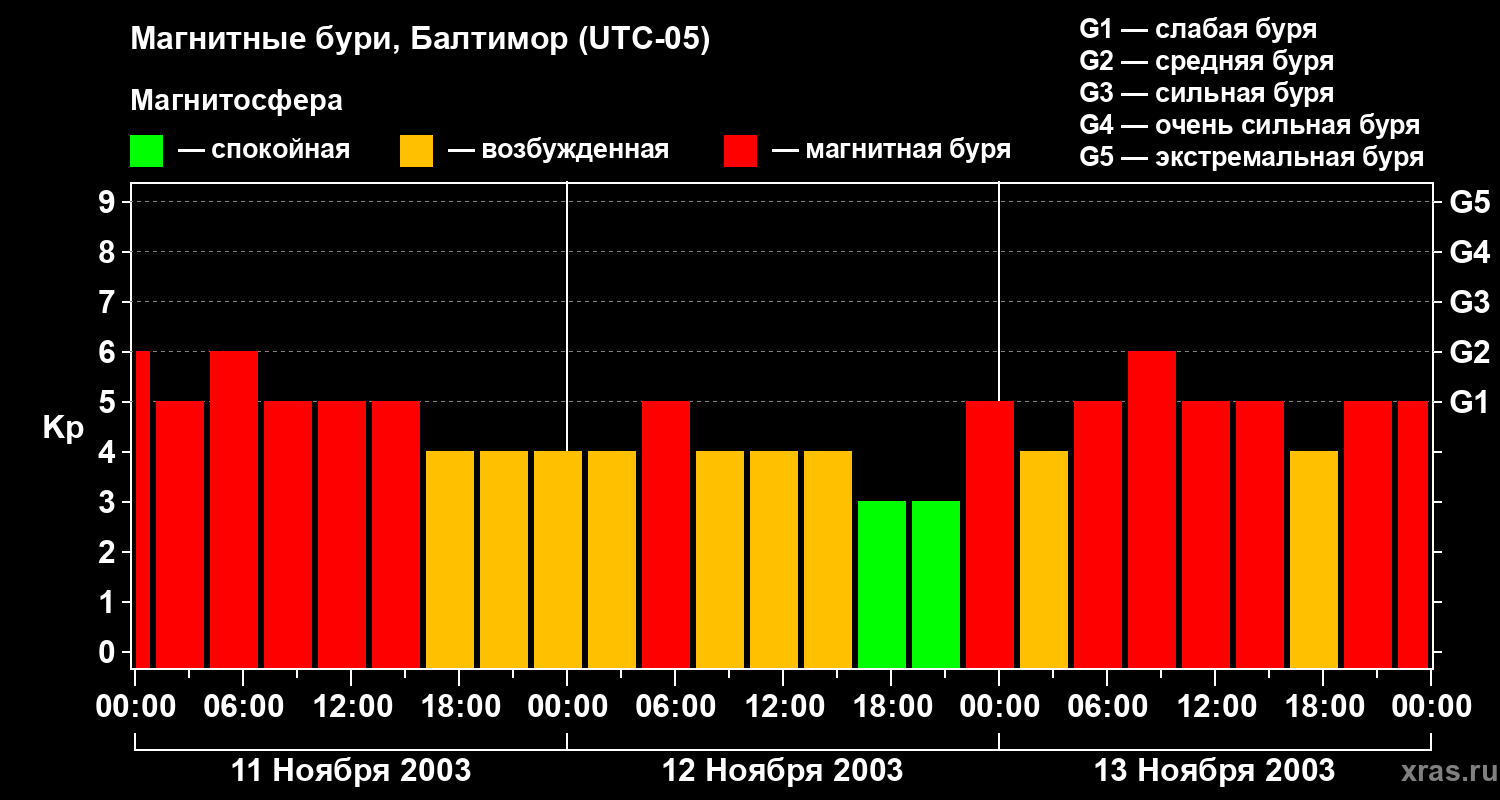
Task: Click the 'G1 — слабая буря' description line
Action: [x=1198, y=29]
